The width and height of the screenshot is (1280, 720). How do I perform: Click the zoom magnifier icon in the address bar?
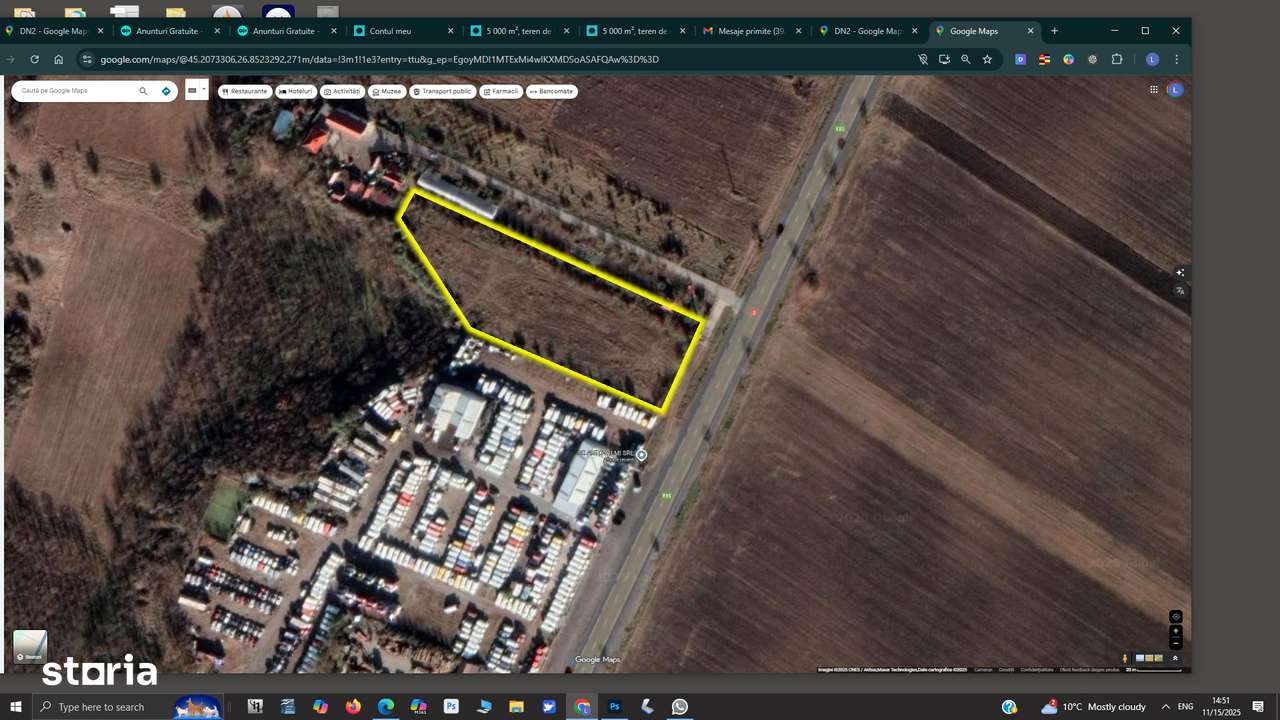tap(965, 59)
